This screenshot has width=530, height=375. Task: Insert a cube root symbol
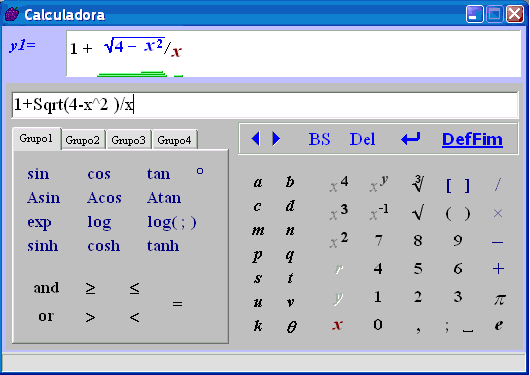(x=418, y=184)
